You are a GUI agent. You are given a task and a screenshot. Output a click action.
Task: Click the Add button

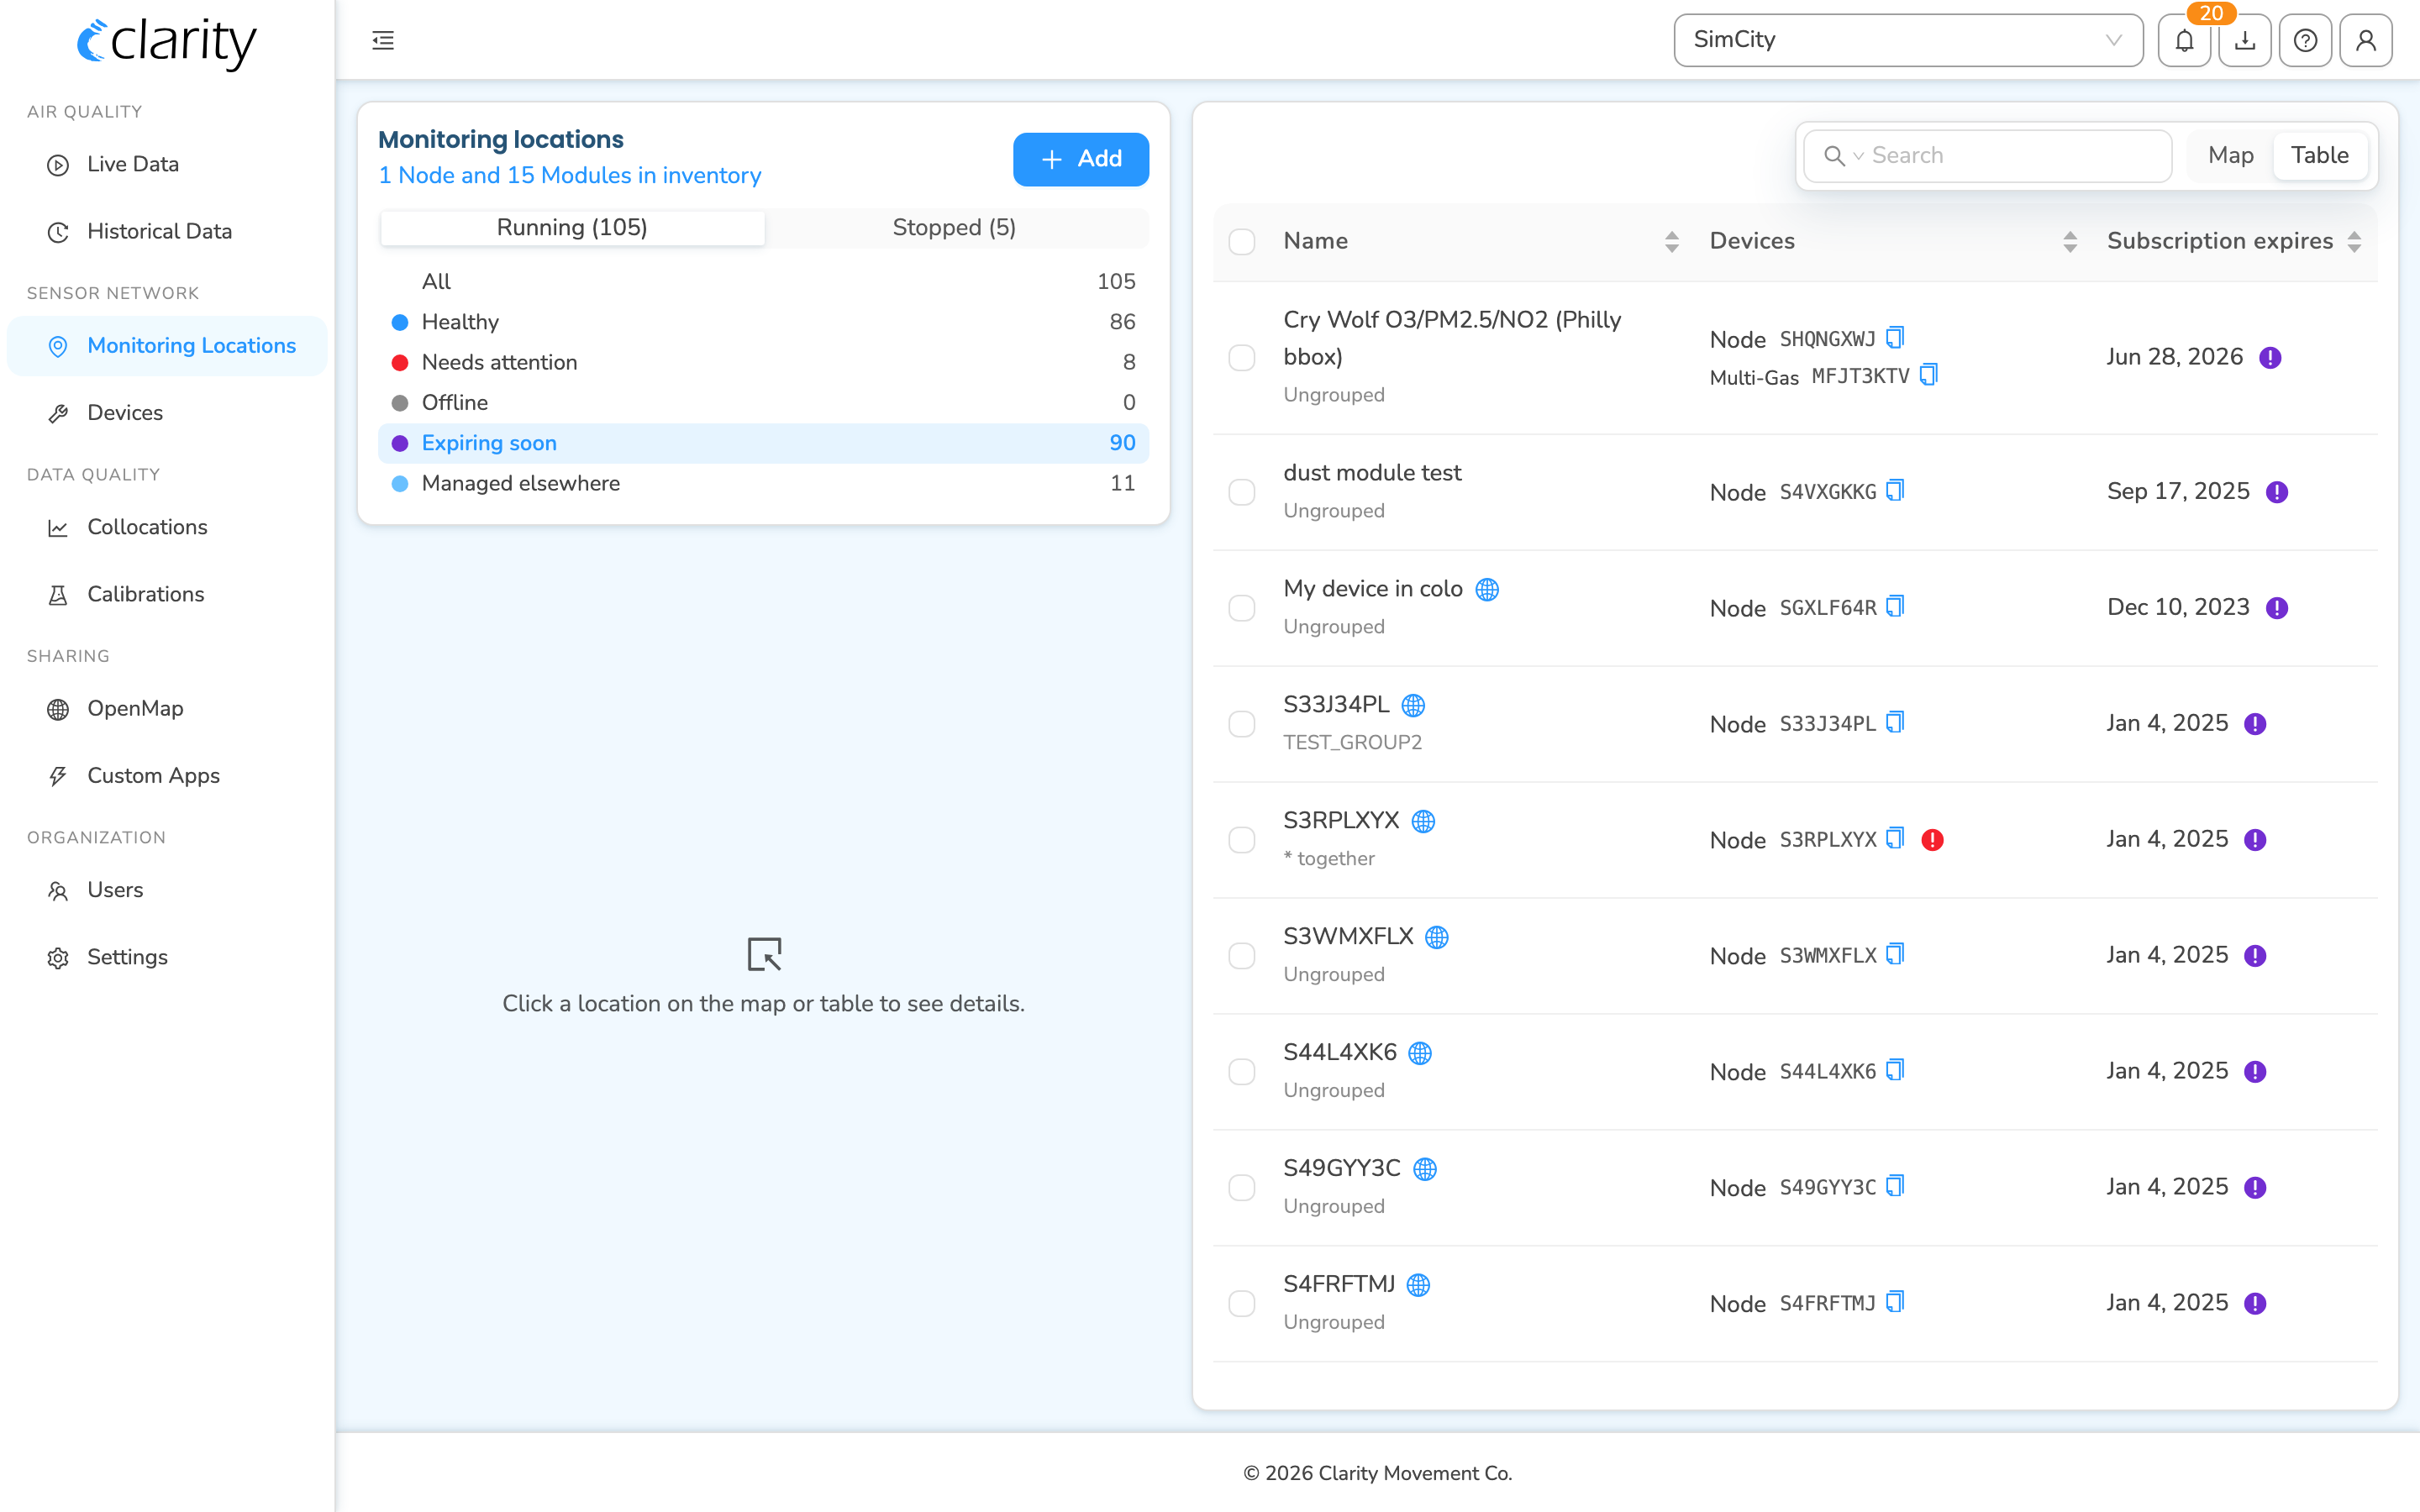pos(1080,159)
